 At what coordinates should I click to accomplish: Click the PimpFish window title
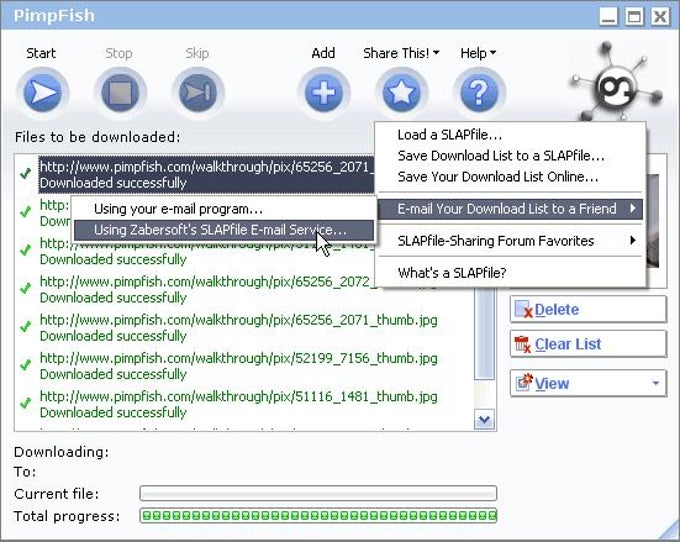tap(54, 16)
